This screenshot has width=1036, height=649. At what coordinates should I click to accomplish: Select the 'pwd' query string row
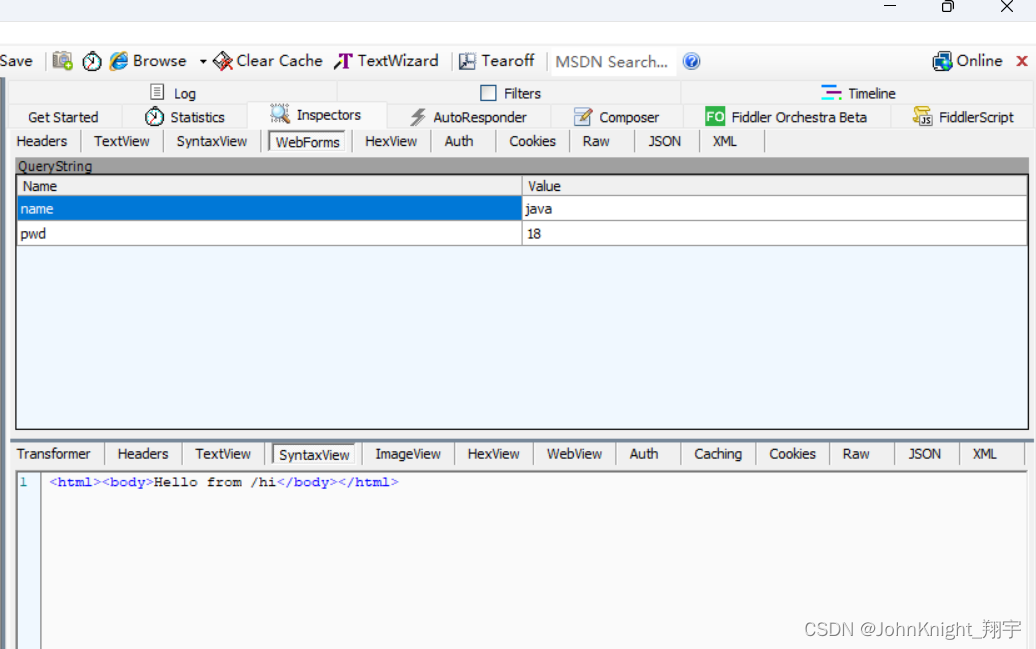coord(270,233)
